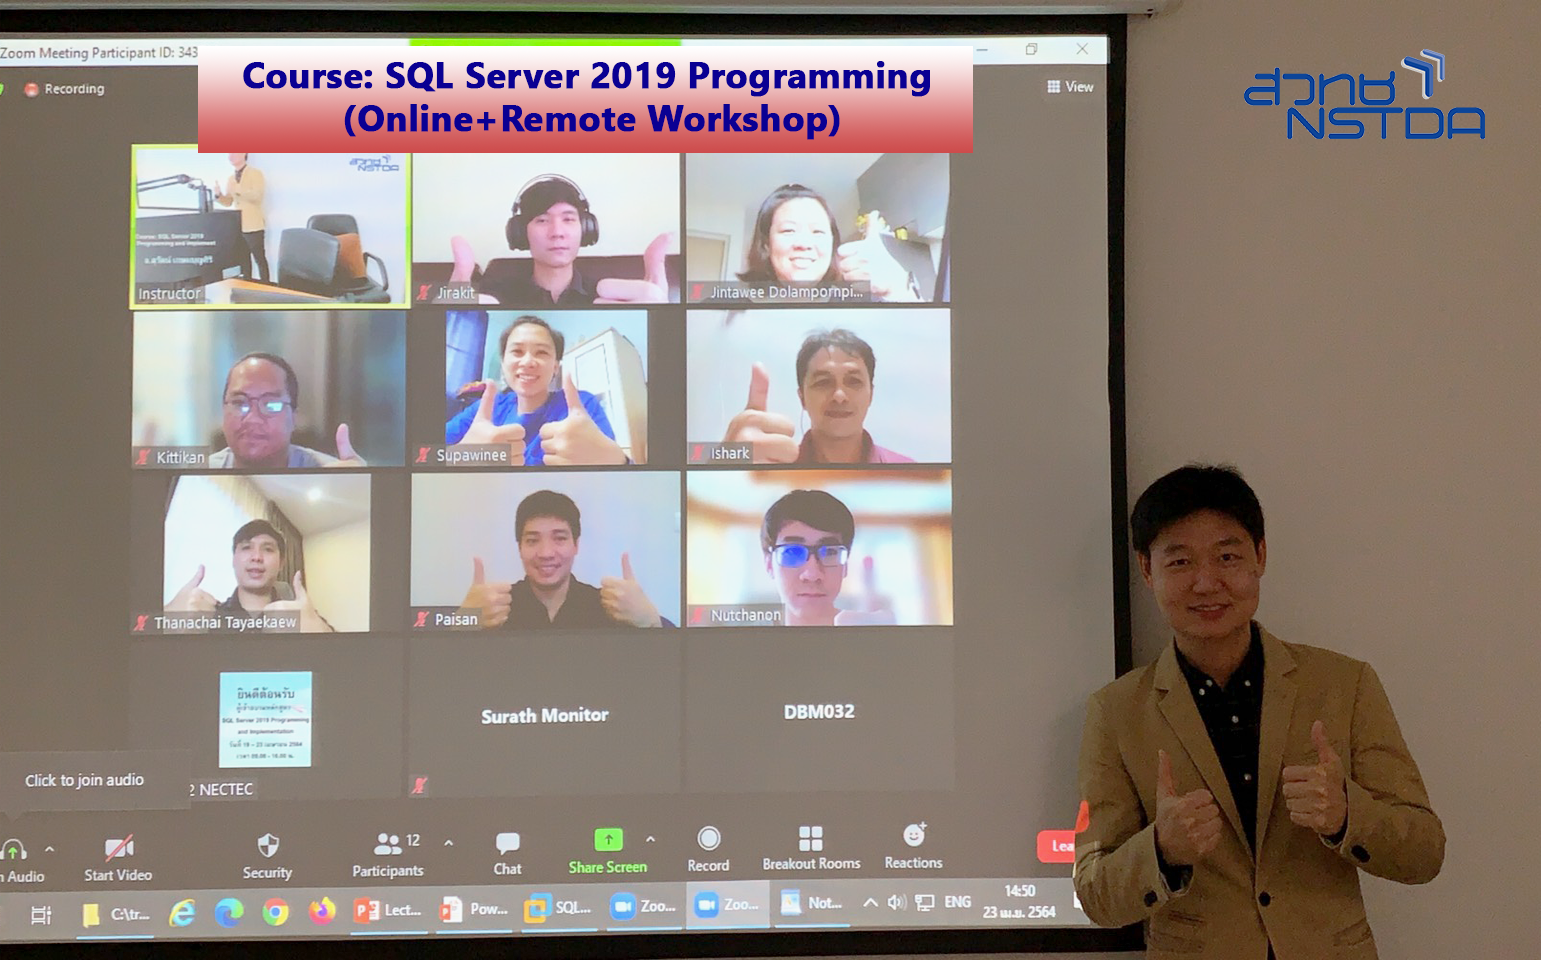Expand arrow beside Participants button
The height and width of the screenshot is (960, 1541).
click(448, 843)
